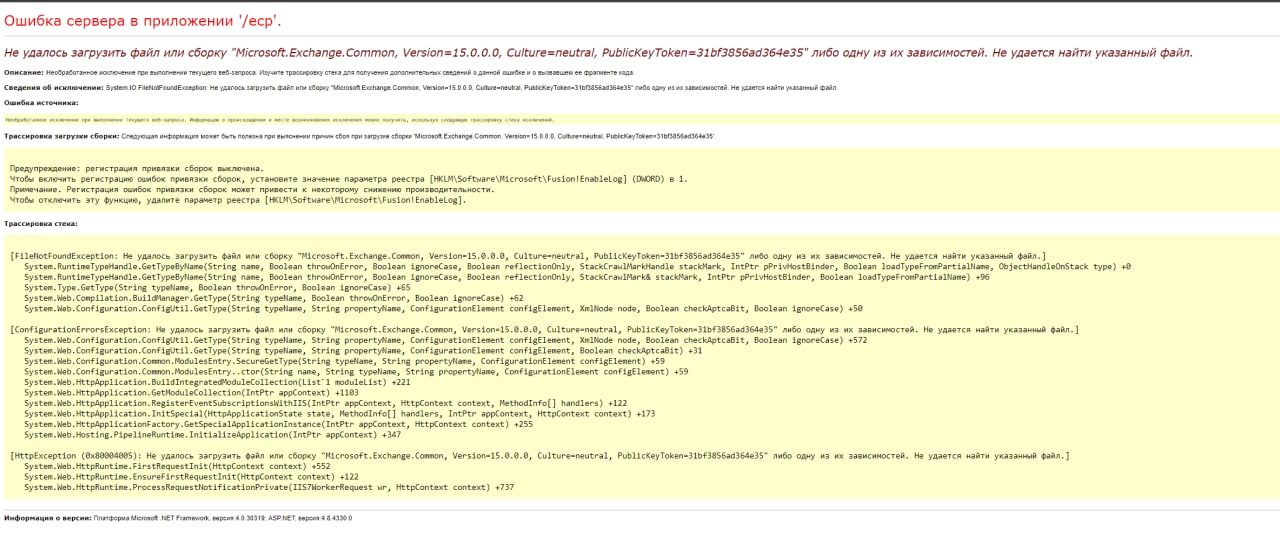Click the italic dark-red error message under the heading
This screenshot has width=1280, height=539.
coord(598,52)
